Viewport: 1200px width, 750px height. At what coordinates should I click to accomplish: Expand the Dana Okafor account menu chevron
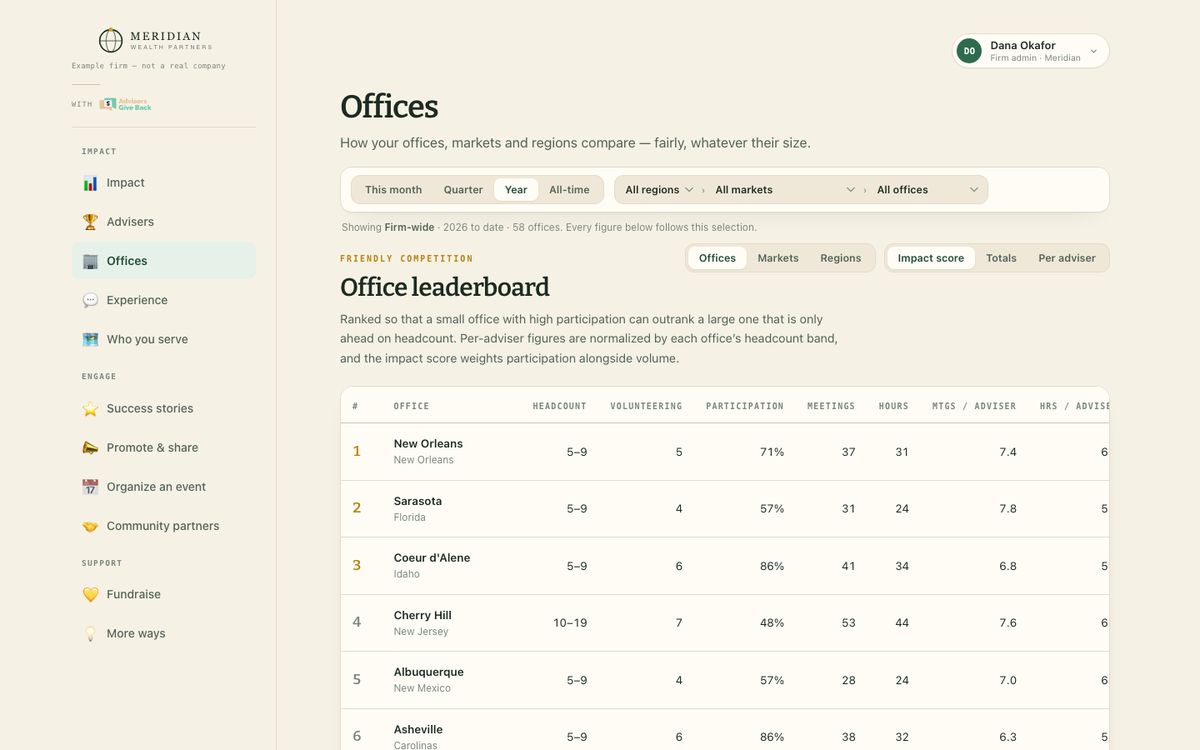[x=1093, y=51]
